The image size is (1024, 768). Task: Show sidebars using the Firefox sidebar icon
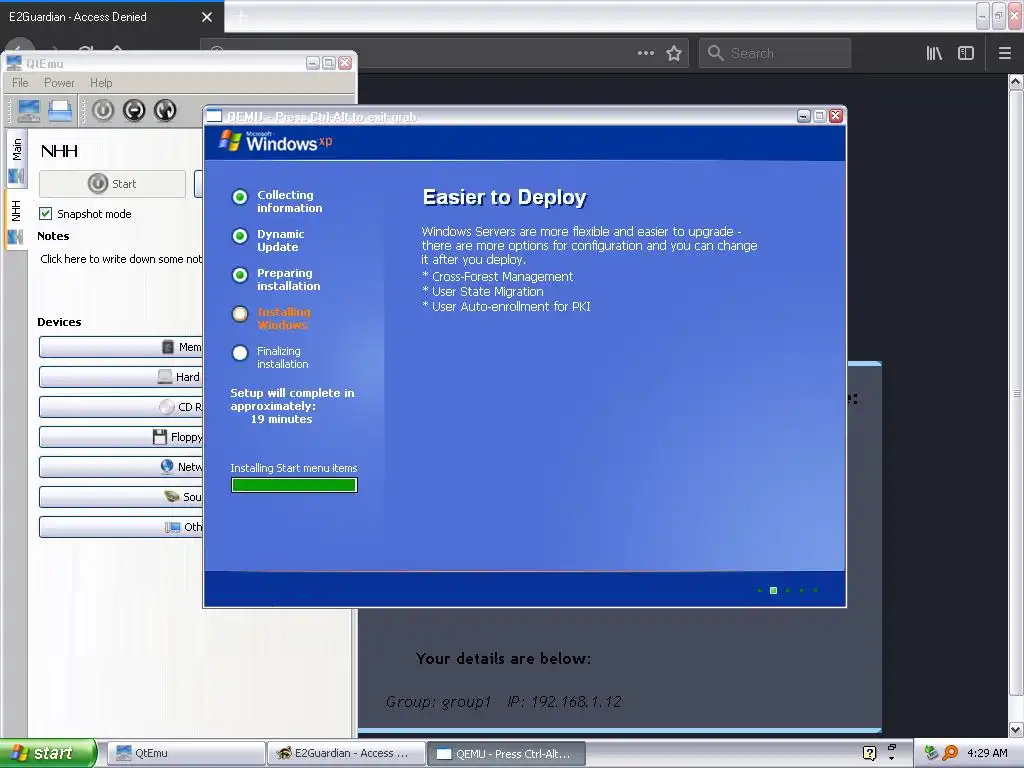pos(966,53)
